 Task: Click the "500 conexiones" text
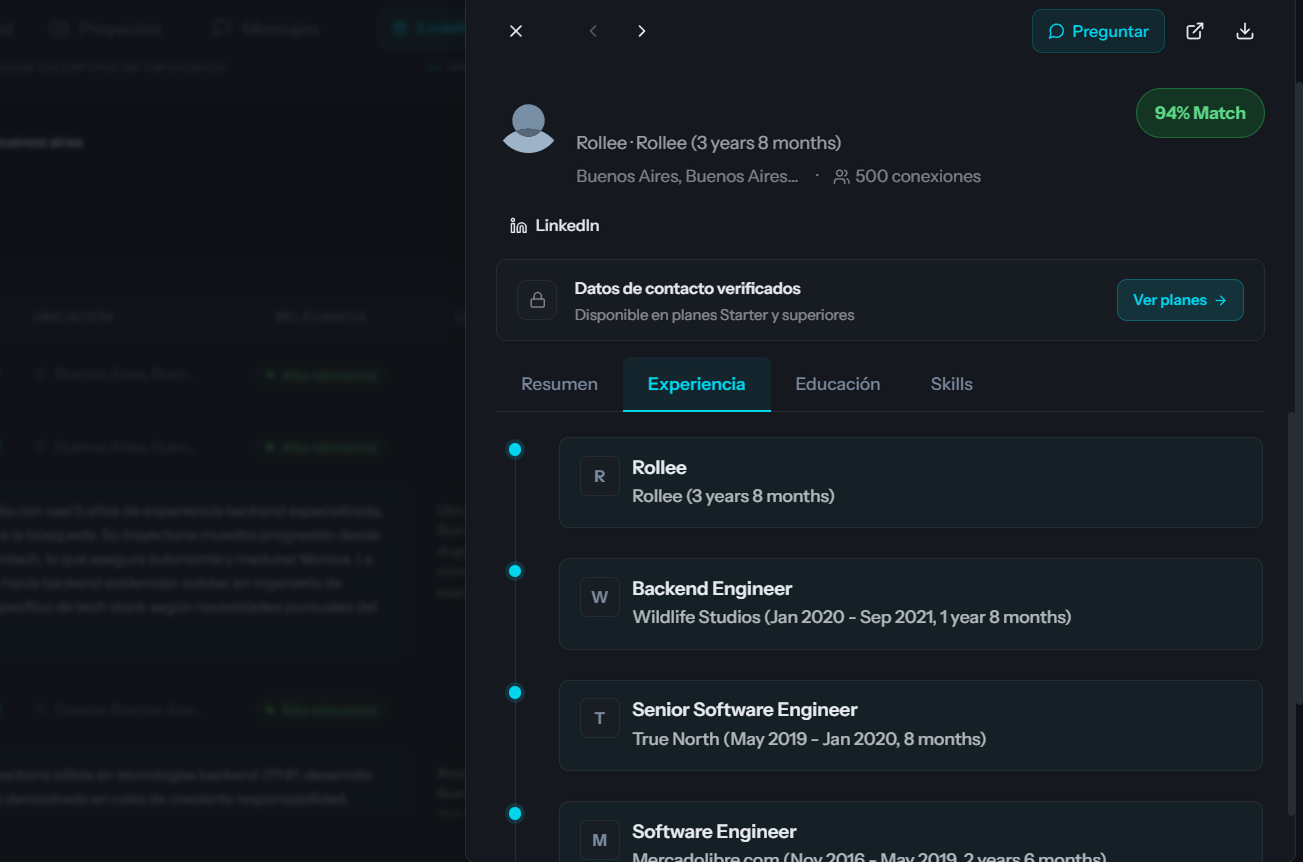(918, 177)
